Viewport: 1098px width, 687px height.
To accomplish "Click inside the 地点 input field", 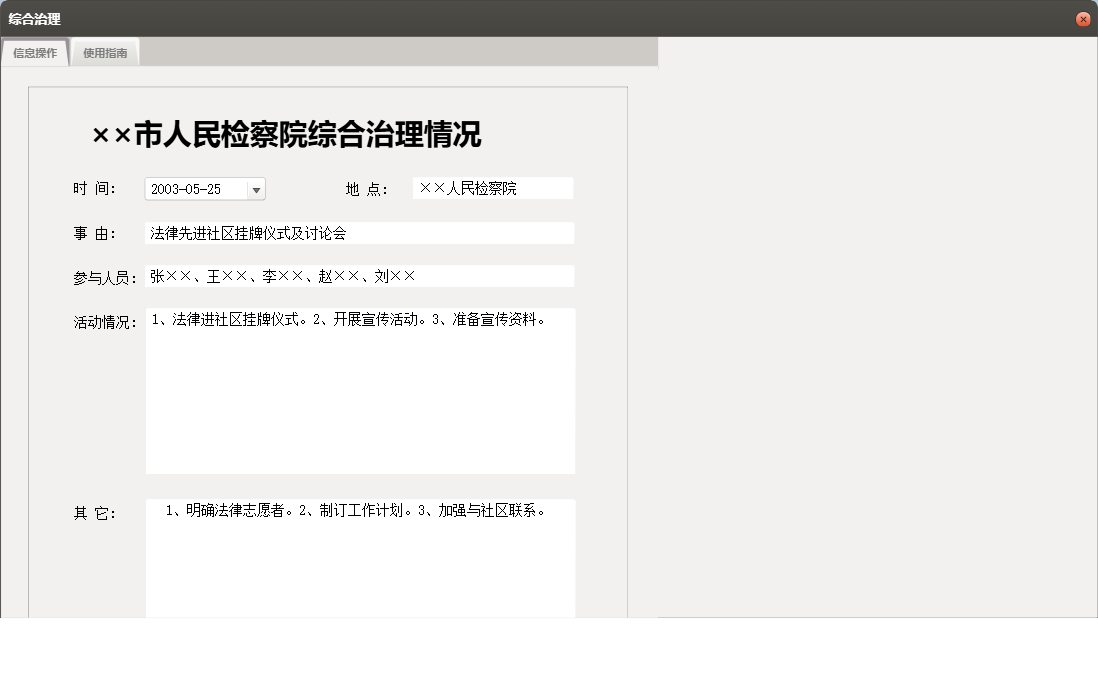I will tap(491, 188).
